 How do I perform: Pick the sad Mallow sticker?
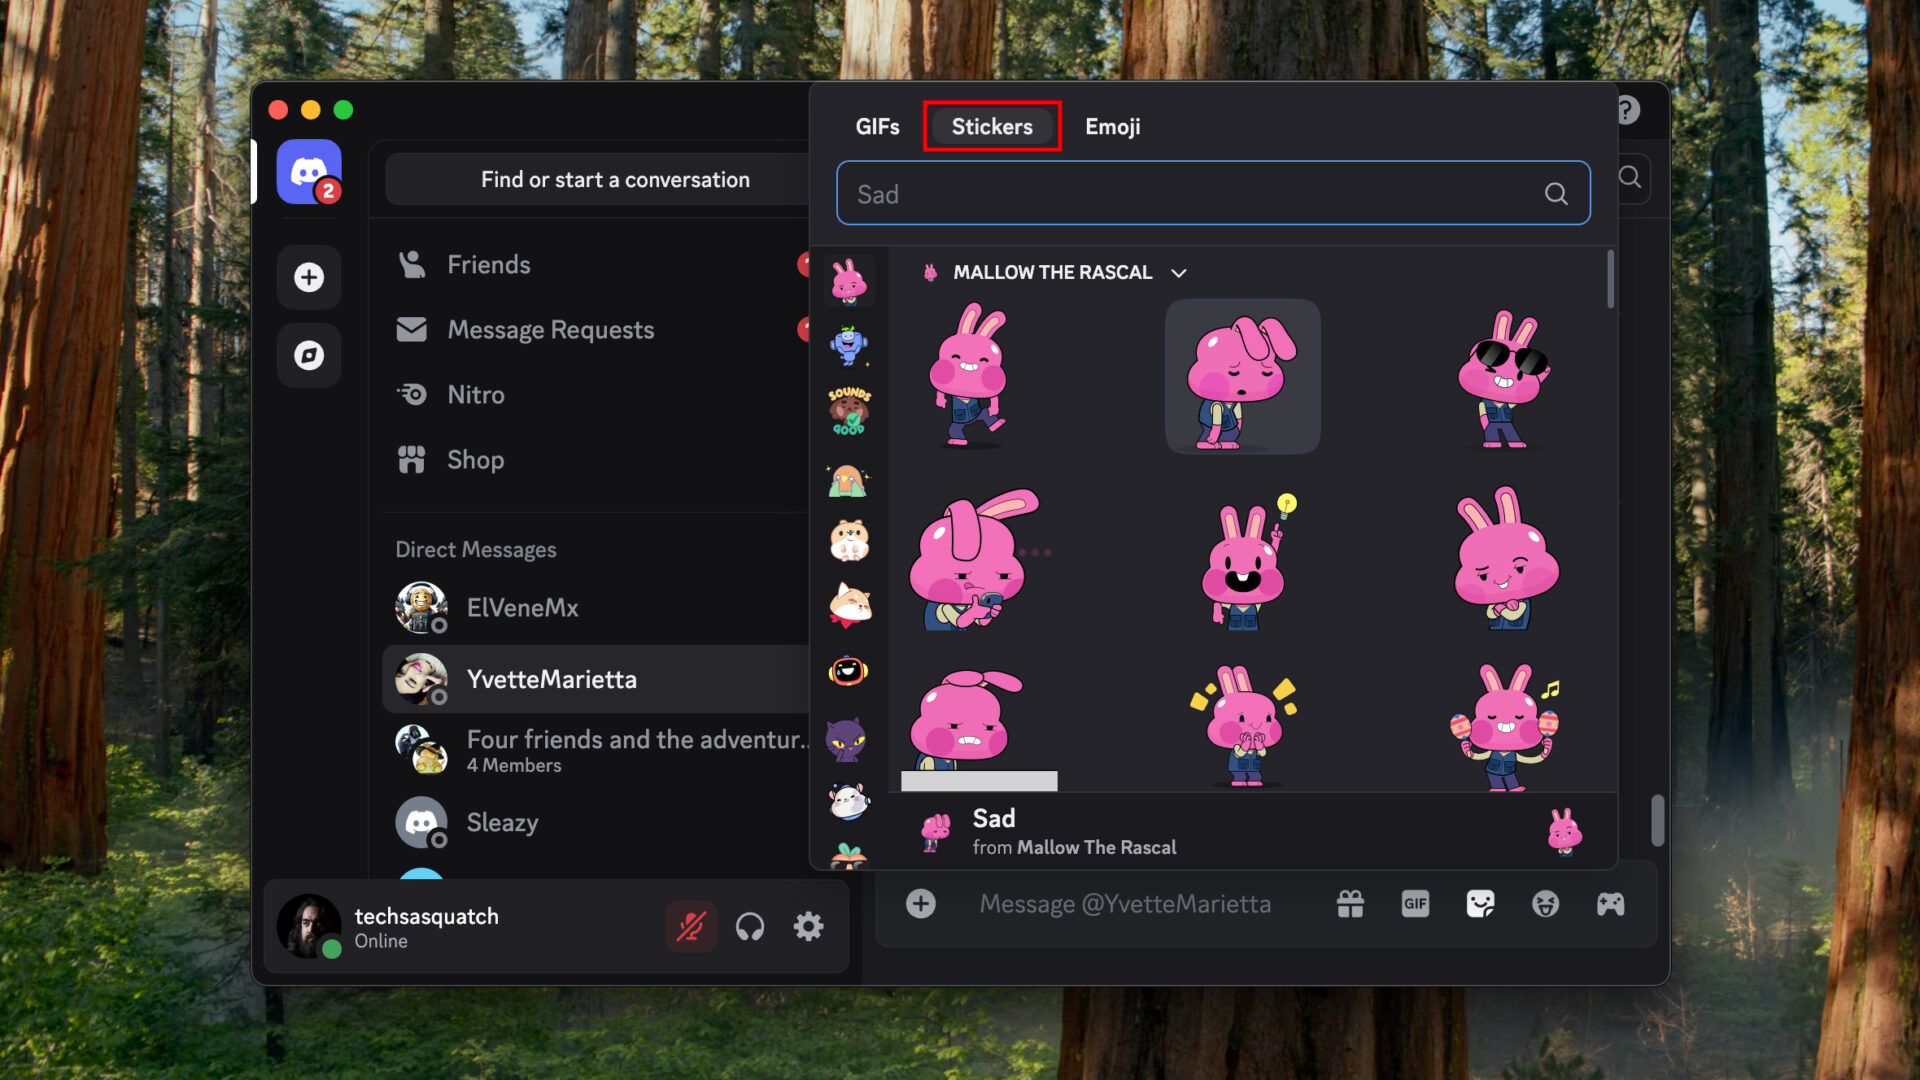pyautogui.click(x=1242, y=377)
